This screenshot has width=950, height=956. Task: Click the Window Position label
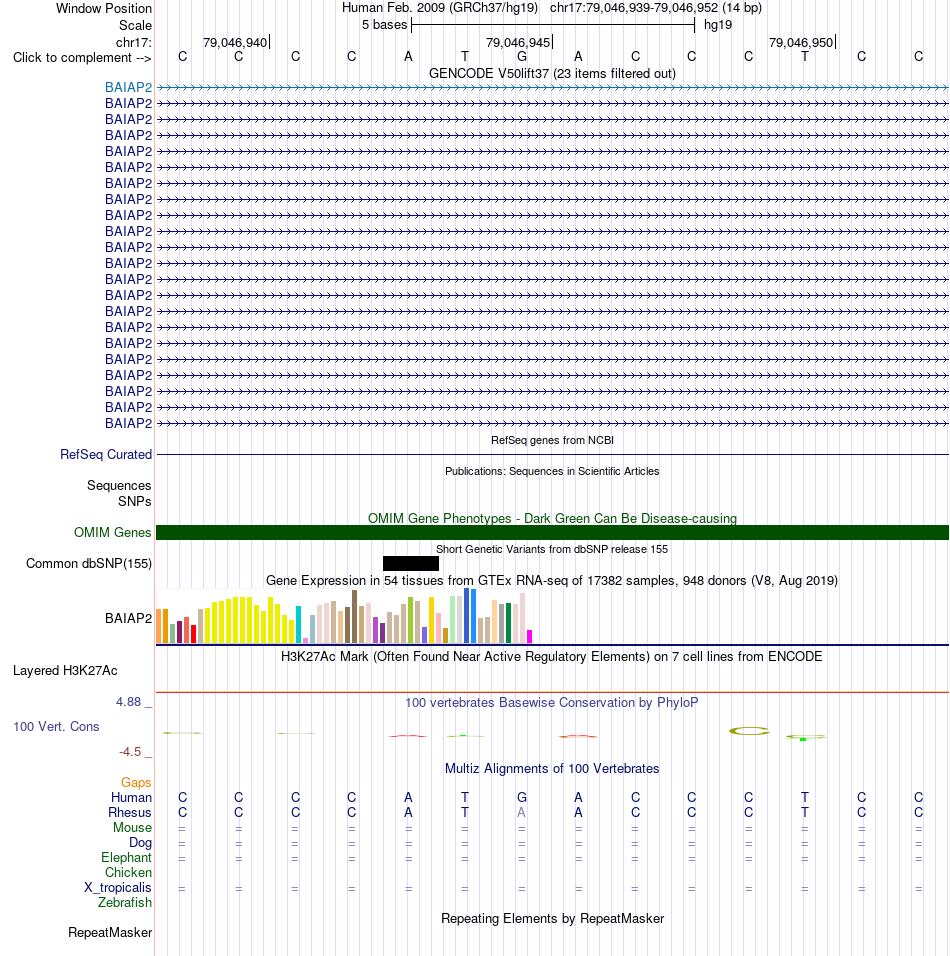[104, 9]
